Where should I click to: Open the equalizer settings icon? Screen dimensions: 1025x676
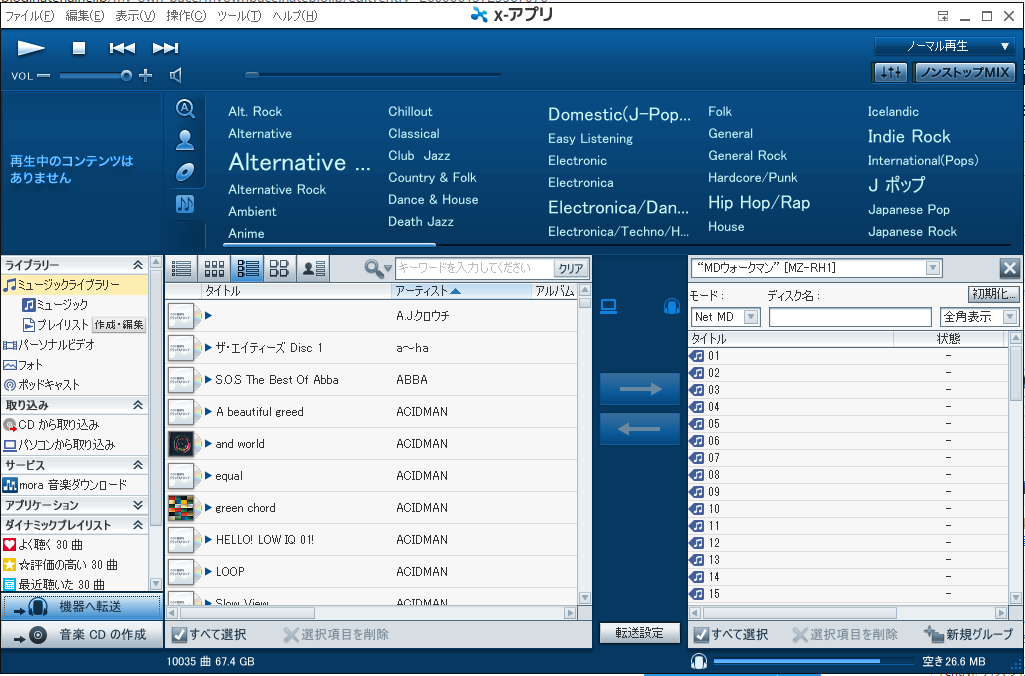[890, 73]
